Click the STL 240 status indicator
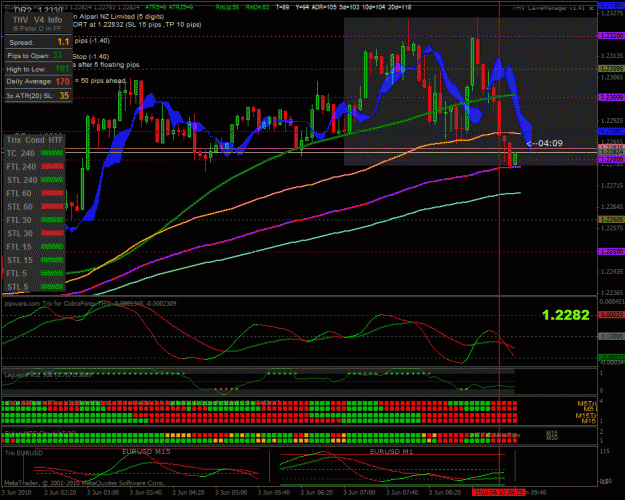Viewport: 625px width, 500px height. (x=53, y=180)
